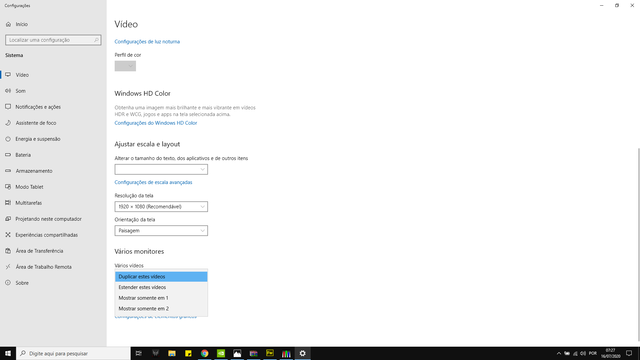
Task: Select Estender estes vídeos option
Action: pyautogui.click(x=161, y=287)
